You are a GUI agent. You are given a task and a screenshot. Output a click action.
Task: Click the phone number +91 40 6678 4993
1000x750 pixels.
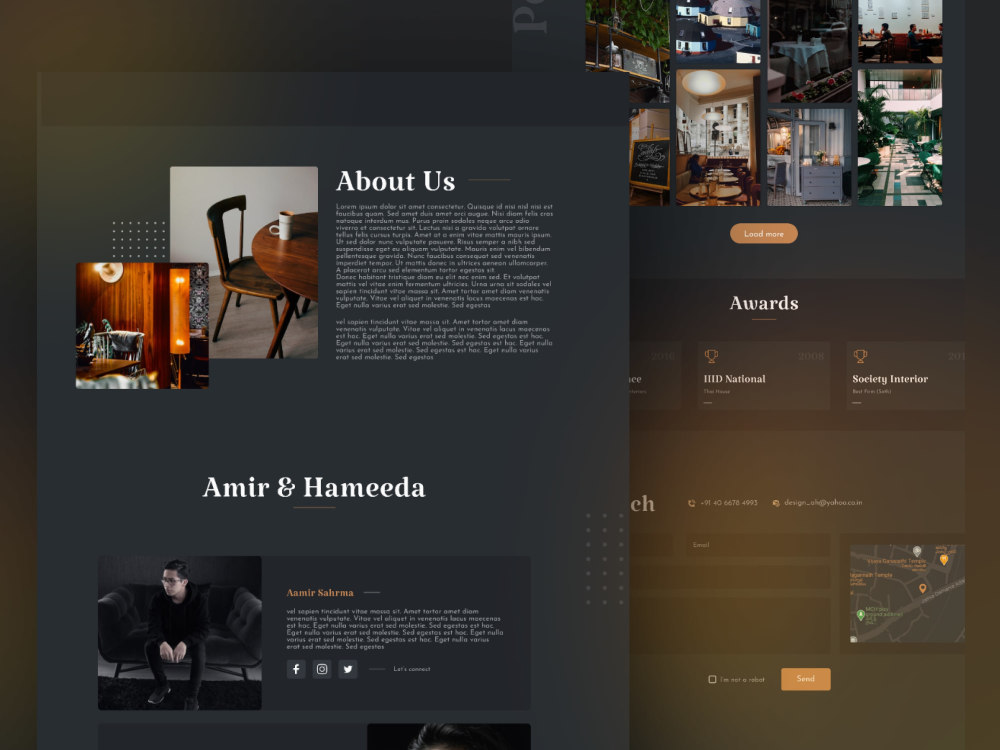tap(729, 503)
